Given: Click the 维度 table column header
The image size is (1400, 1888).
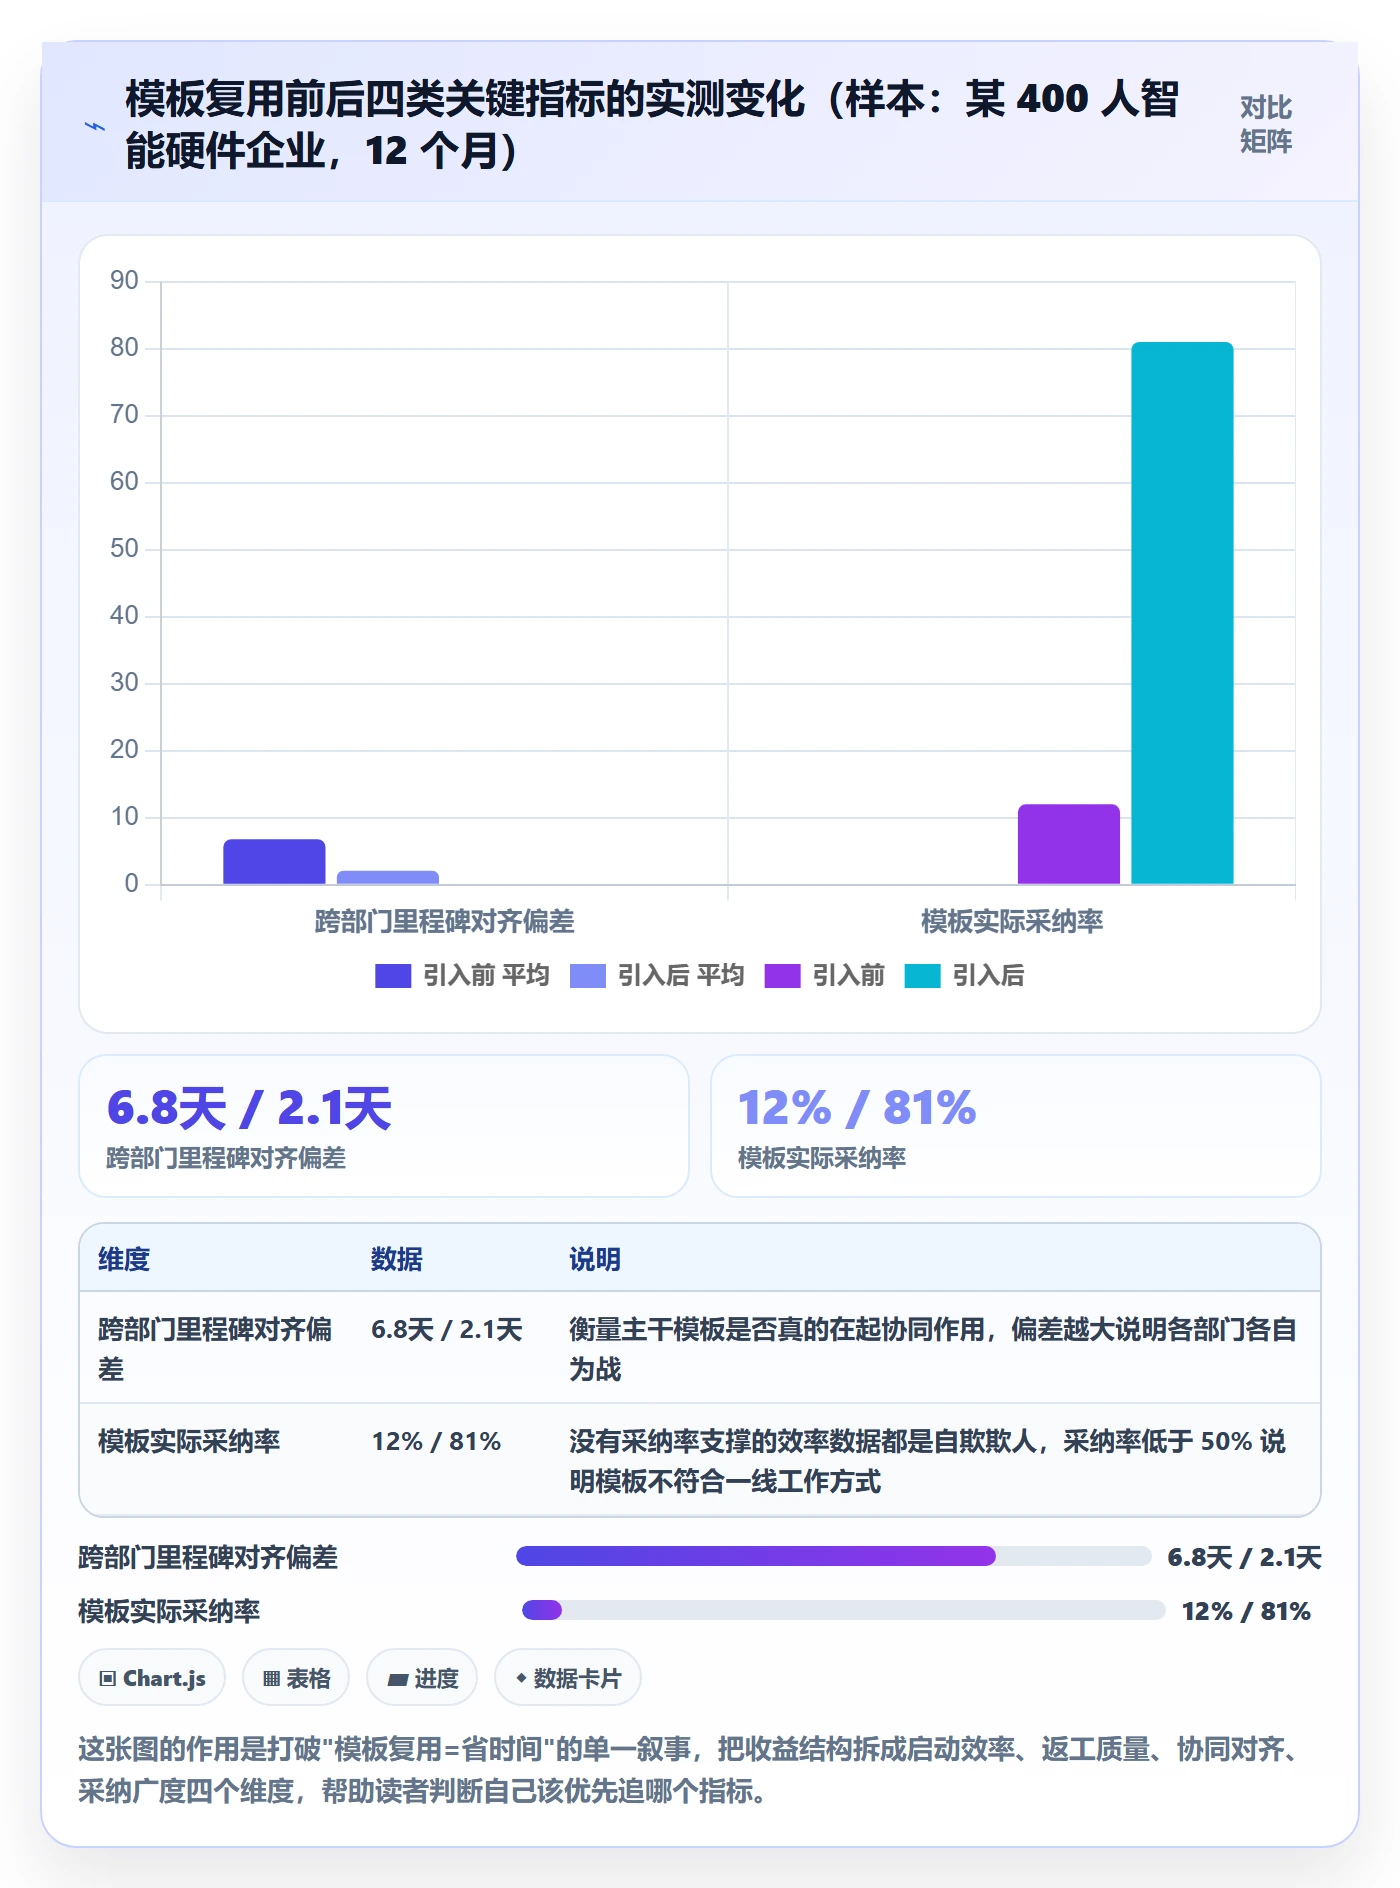Looking at the screenshot, I should (124, 1259).
